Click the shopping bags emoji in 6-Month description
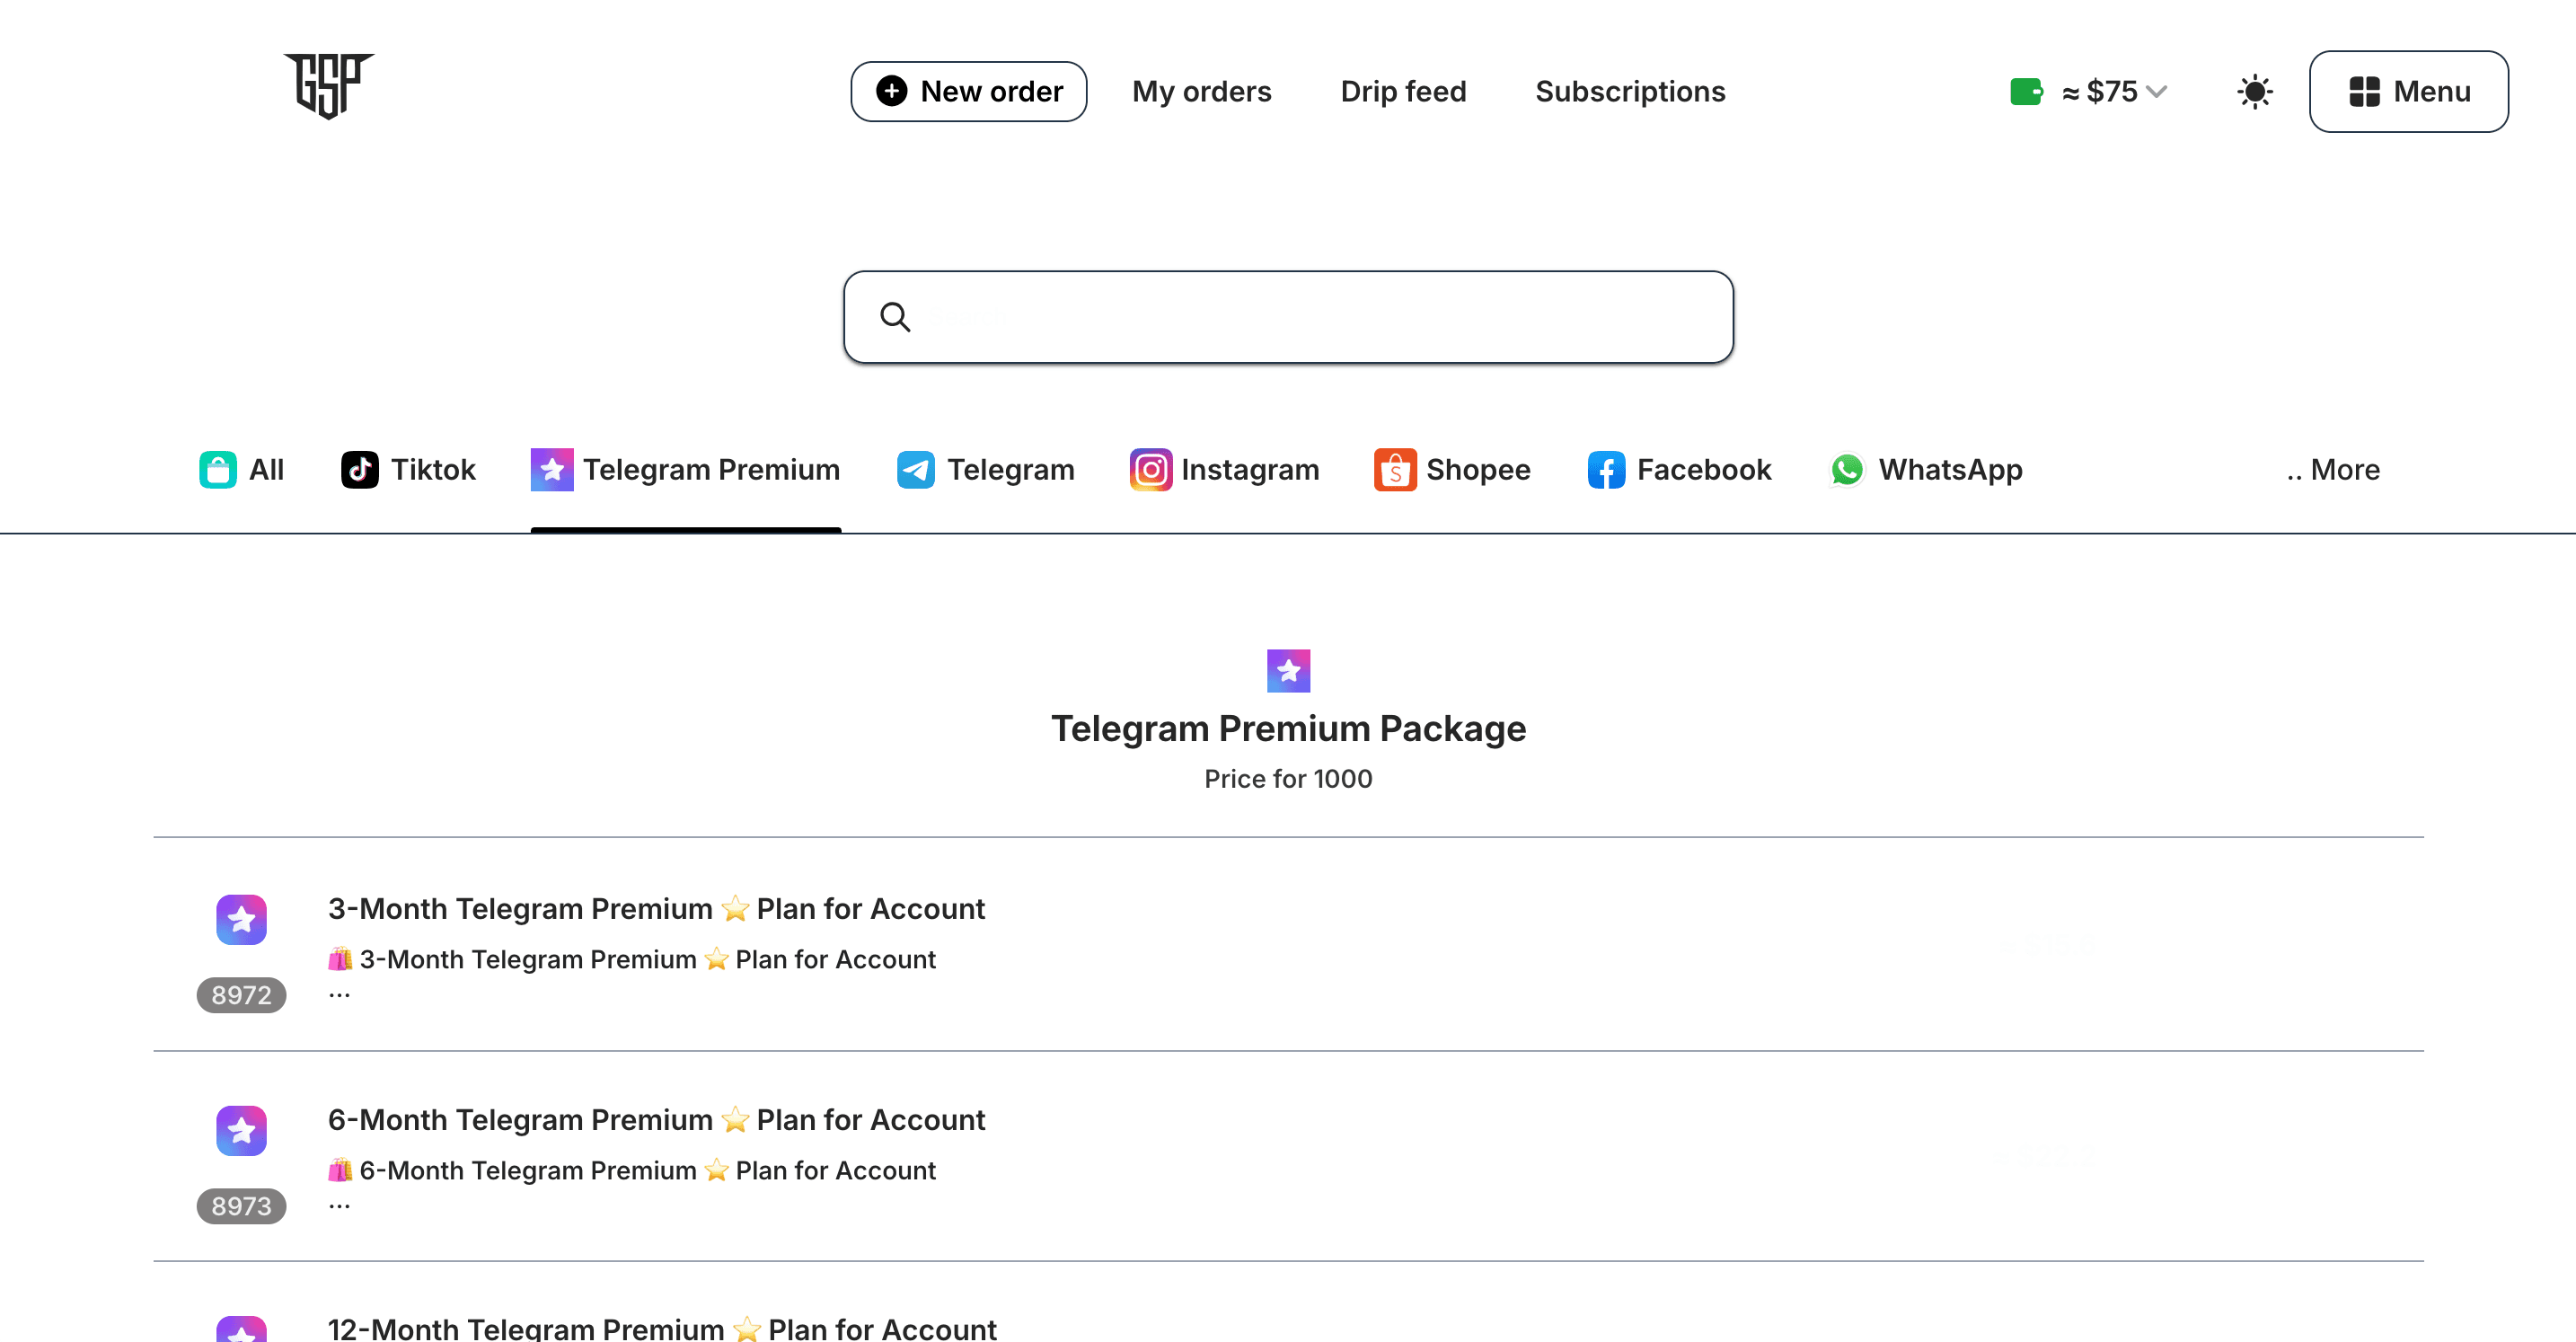The height and width of the screenshot is (1342, 2576). (340, 1170)
